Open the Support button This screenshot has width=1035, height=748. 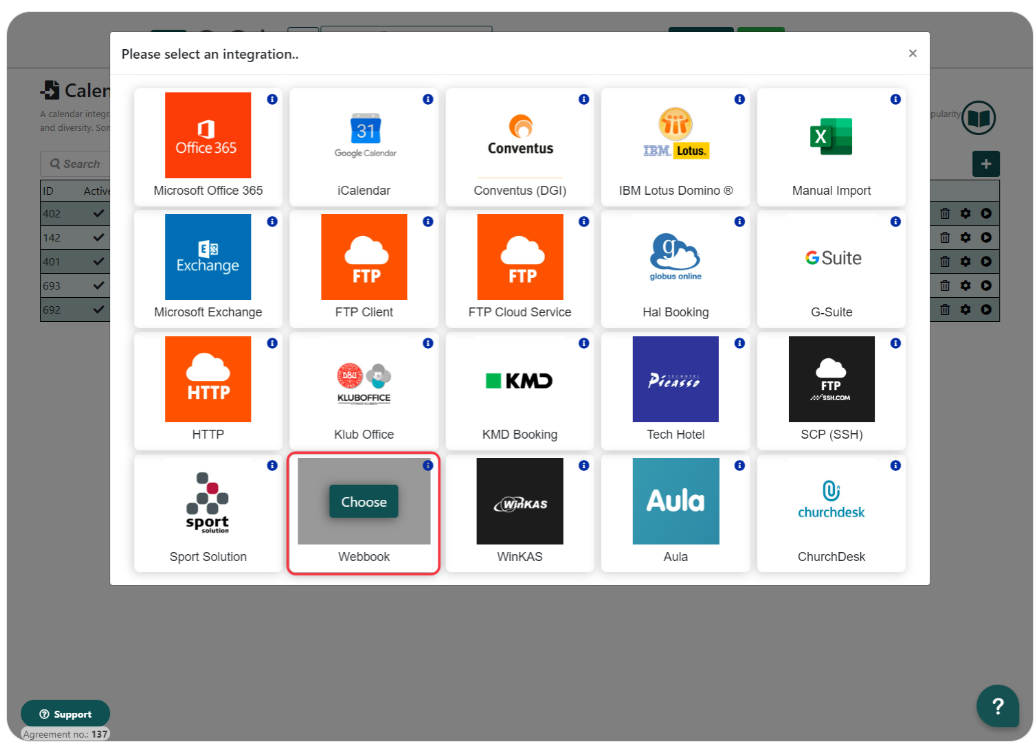pyautogui.click(x=65, y=714)
